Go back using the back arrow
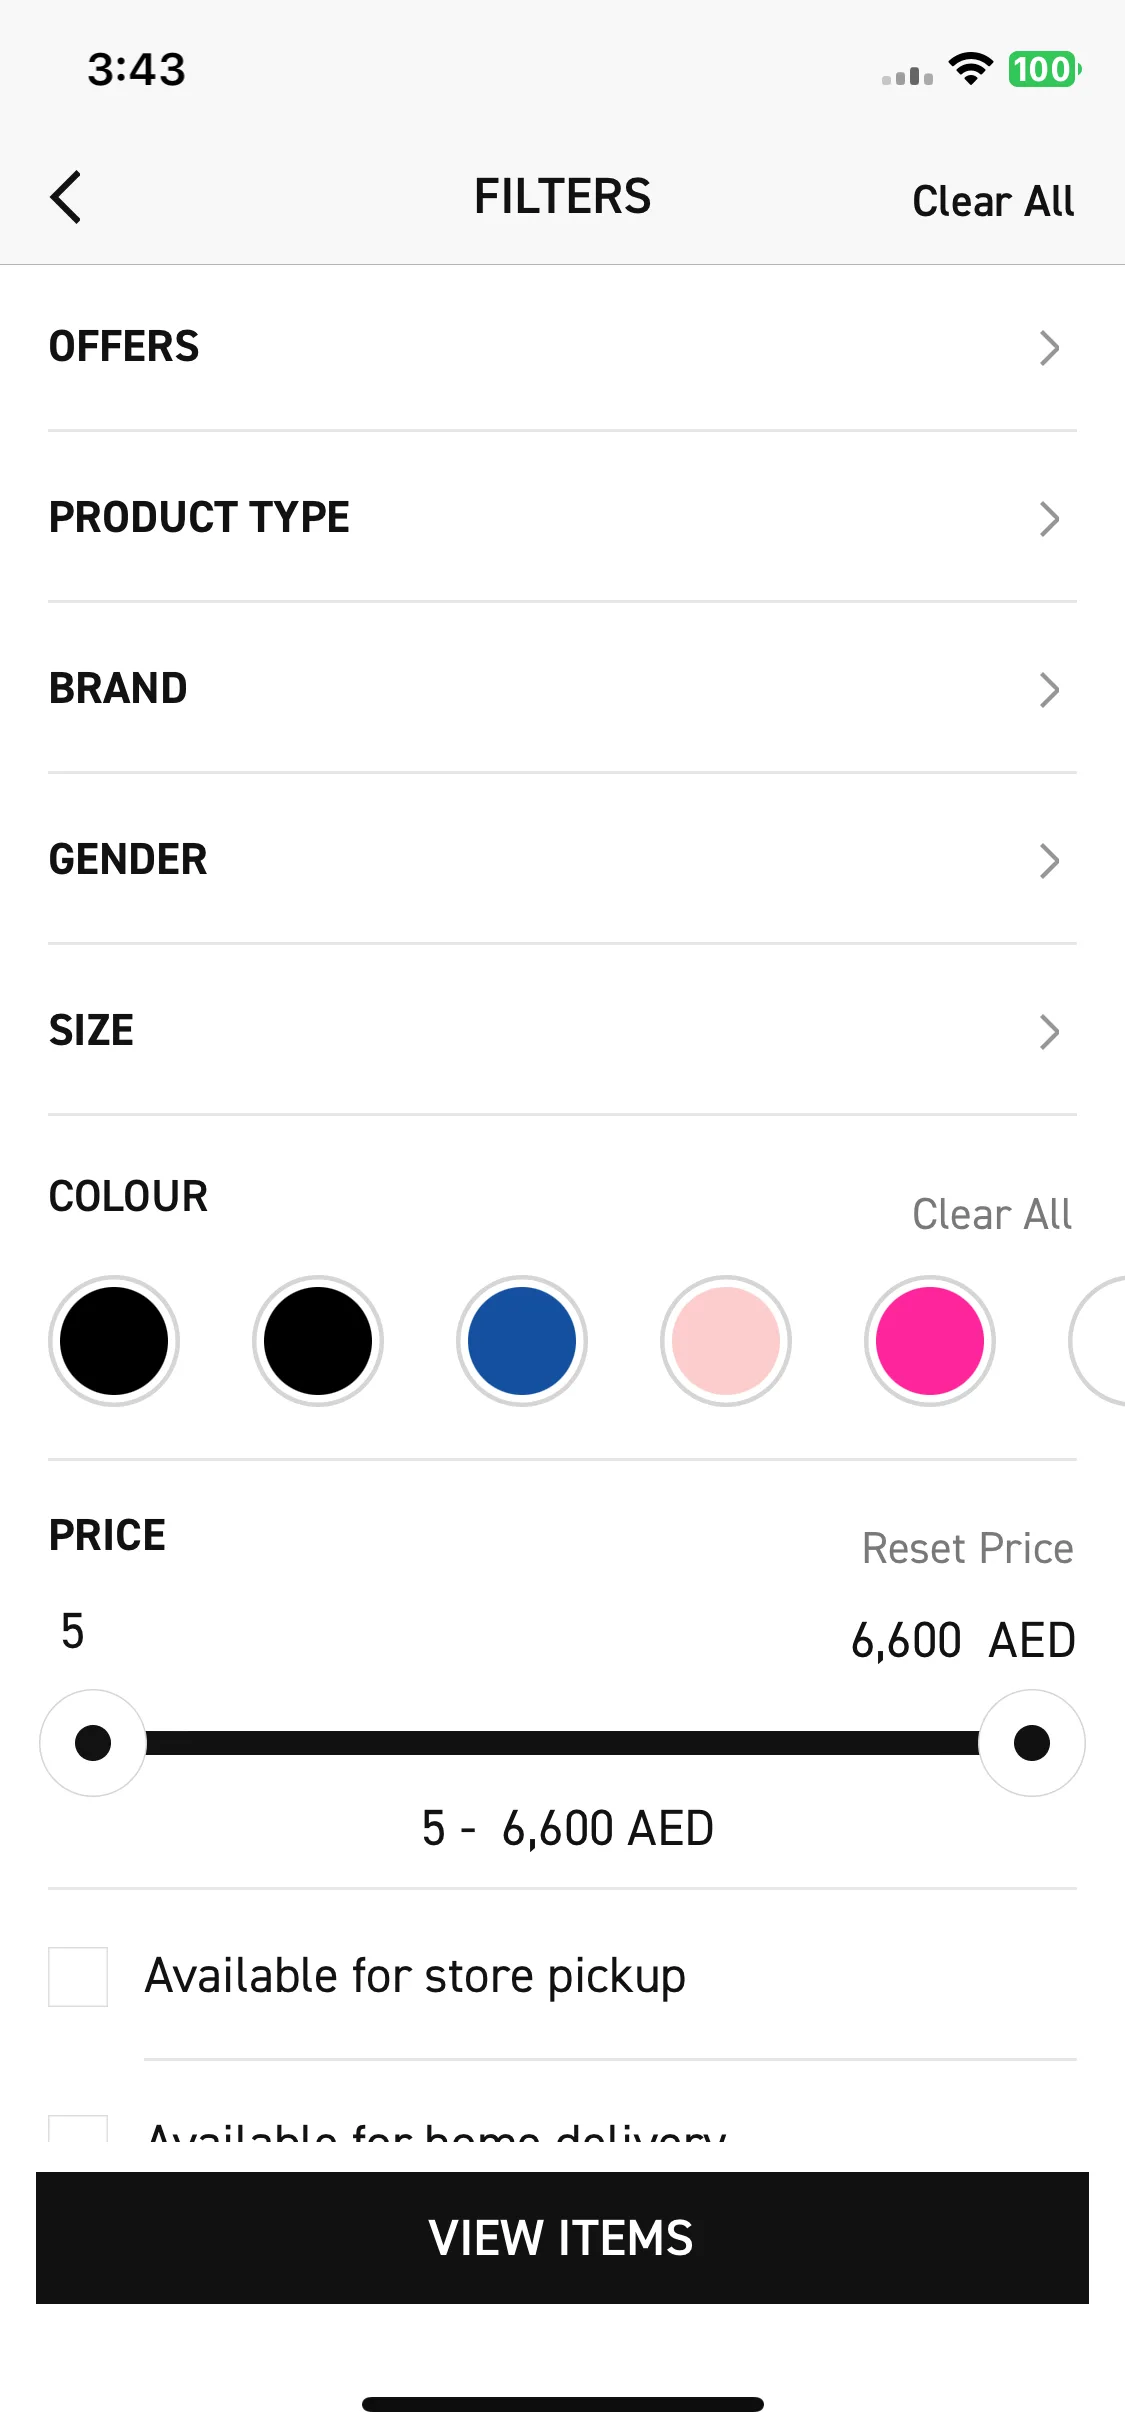 point(66,197)
